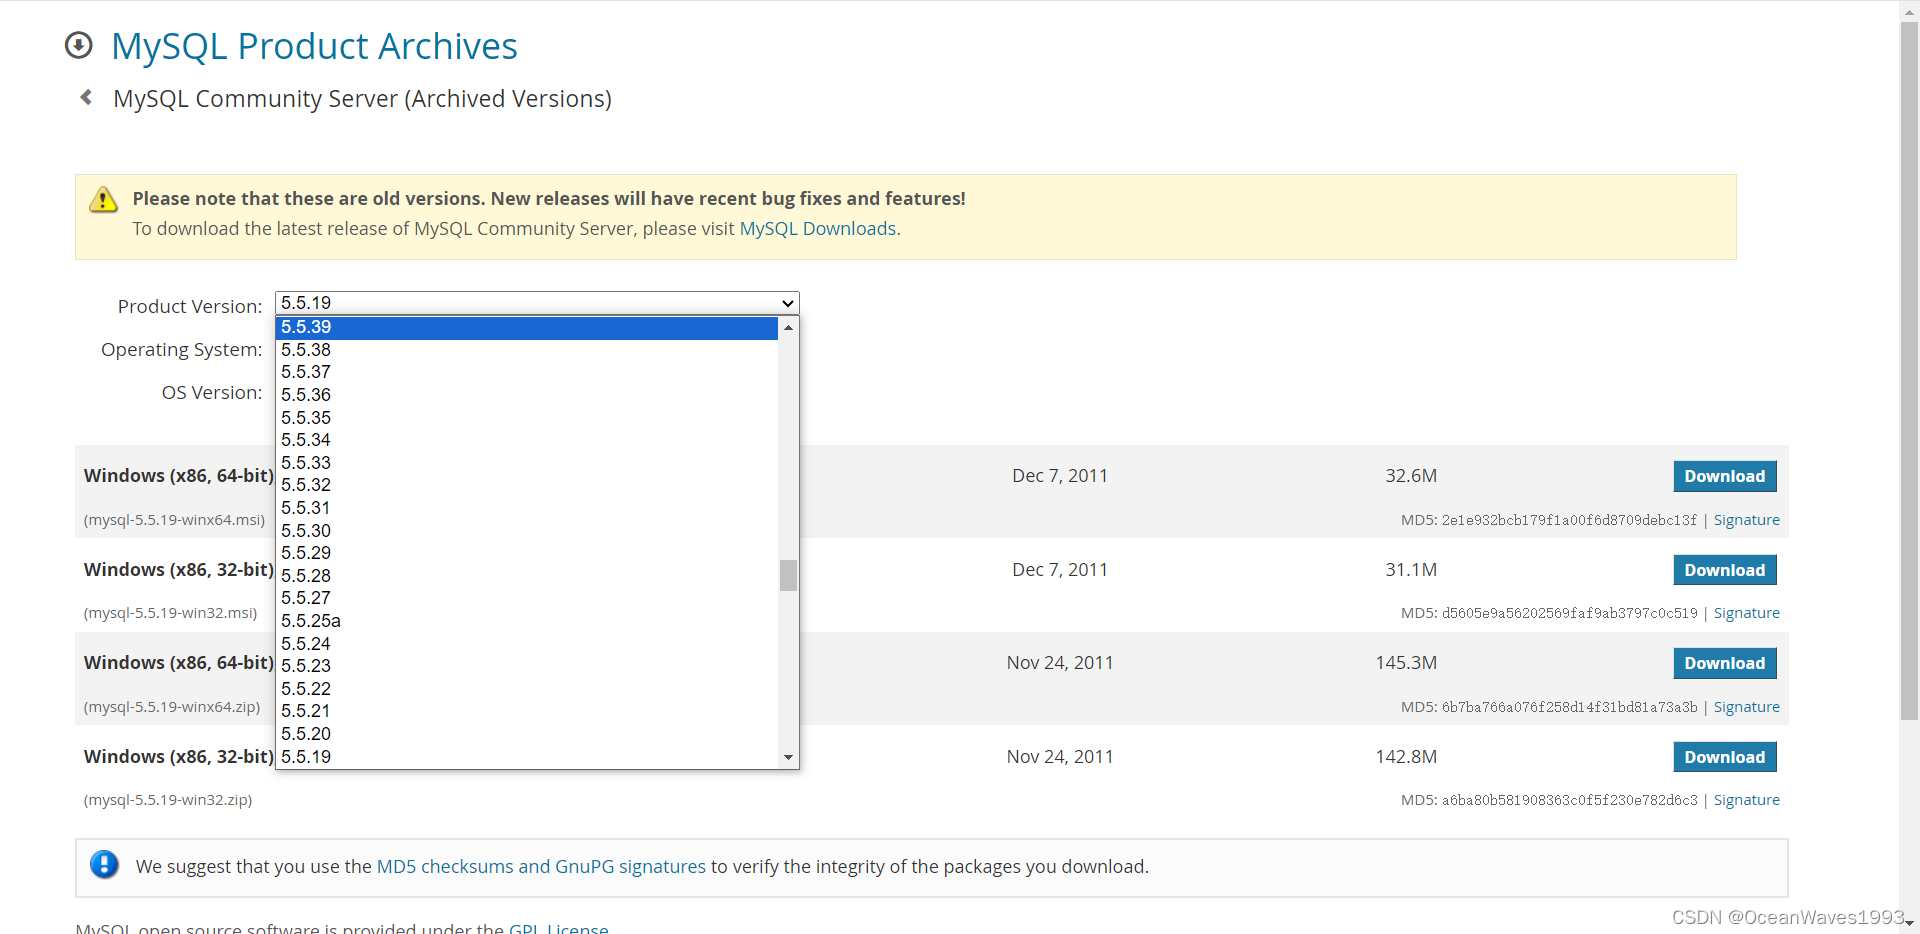
Task: Open Signature link for winx64.msi
Action: pos(1746,520)
